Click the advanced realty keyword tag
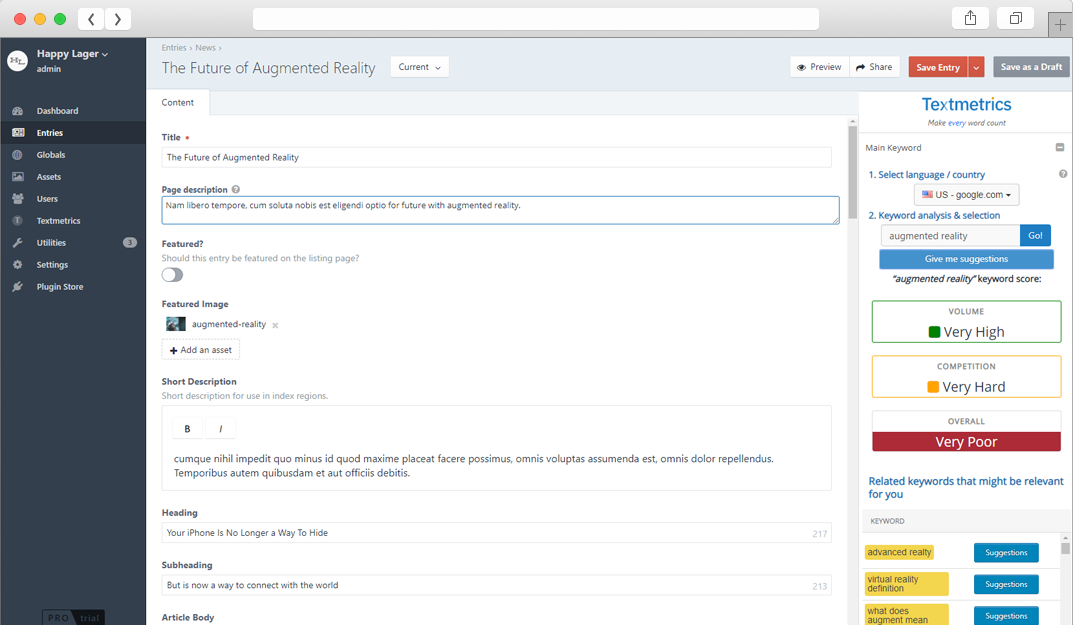Screen dimensions: 1075x625 pyautogui.click(x=899, y=552)
